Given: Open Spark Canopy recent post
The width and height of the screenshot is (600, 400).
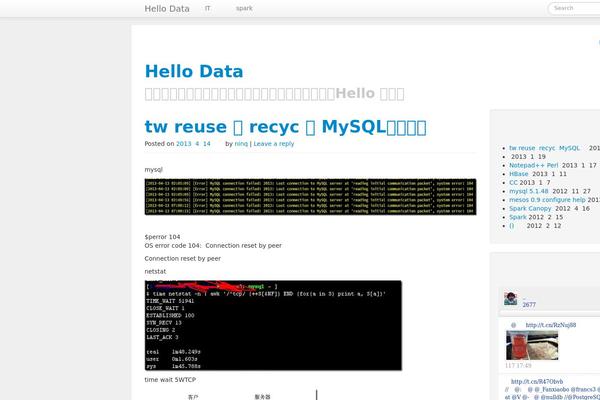Looking at the screenshot, I should [x=530, y=209].
